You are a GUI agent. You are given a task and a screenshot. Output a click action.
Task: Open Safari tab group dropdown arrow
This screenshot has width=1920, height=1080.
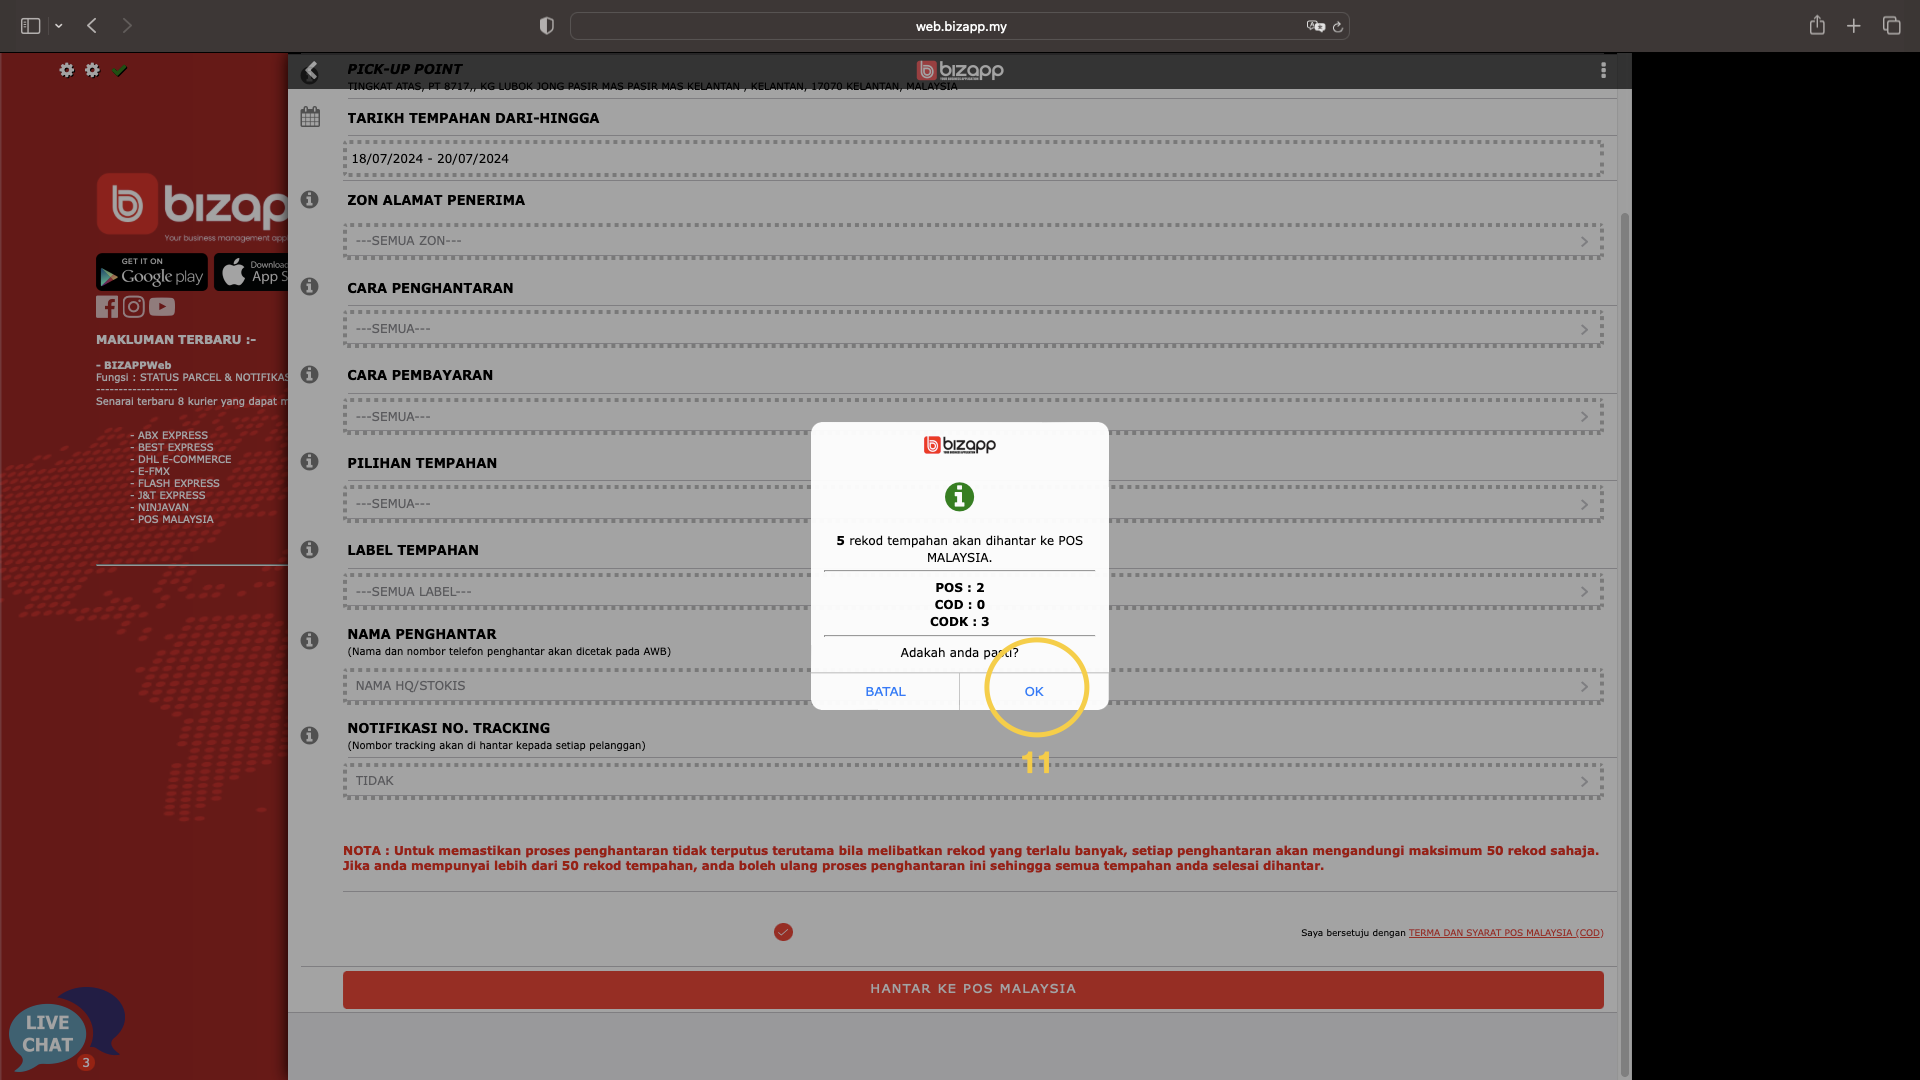(59, 26)
